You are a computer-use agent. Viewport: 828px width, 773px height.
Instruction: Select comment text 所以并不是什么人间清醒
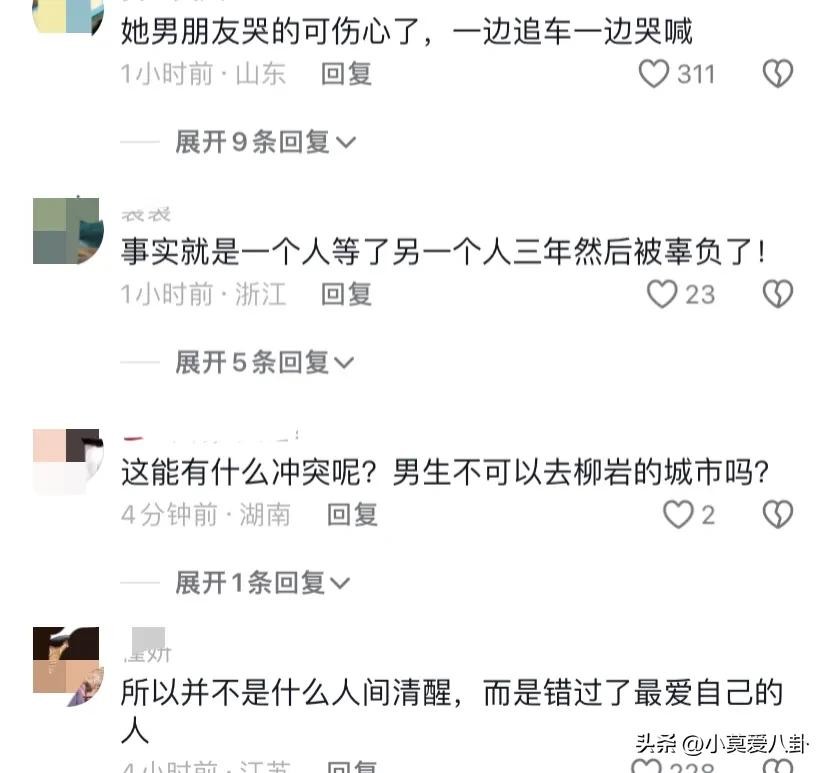pyautogui.click(x=287, y=693)
